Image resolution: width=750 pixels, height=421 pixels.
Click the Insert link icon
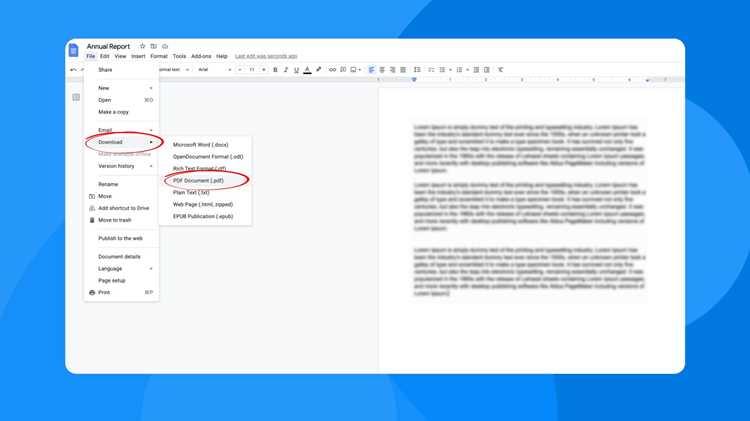click(x=332, y=70)
